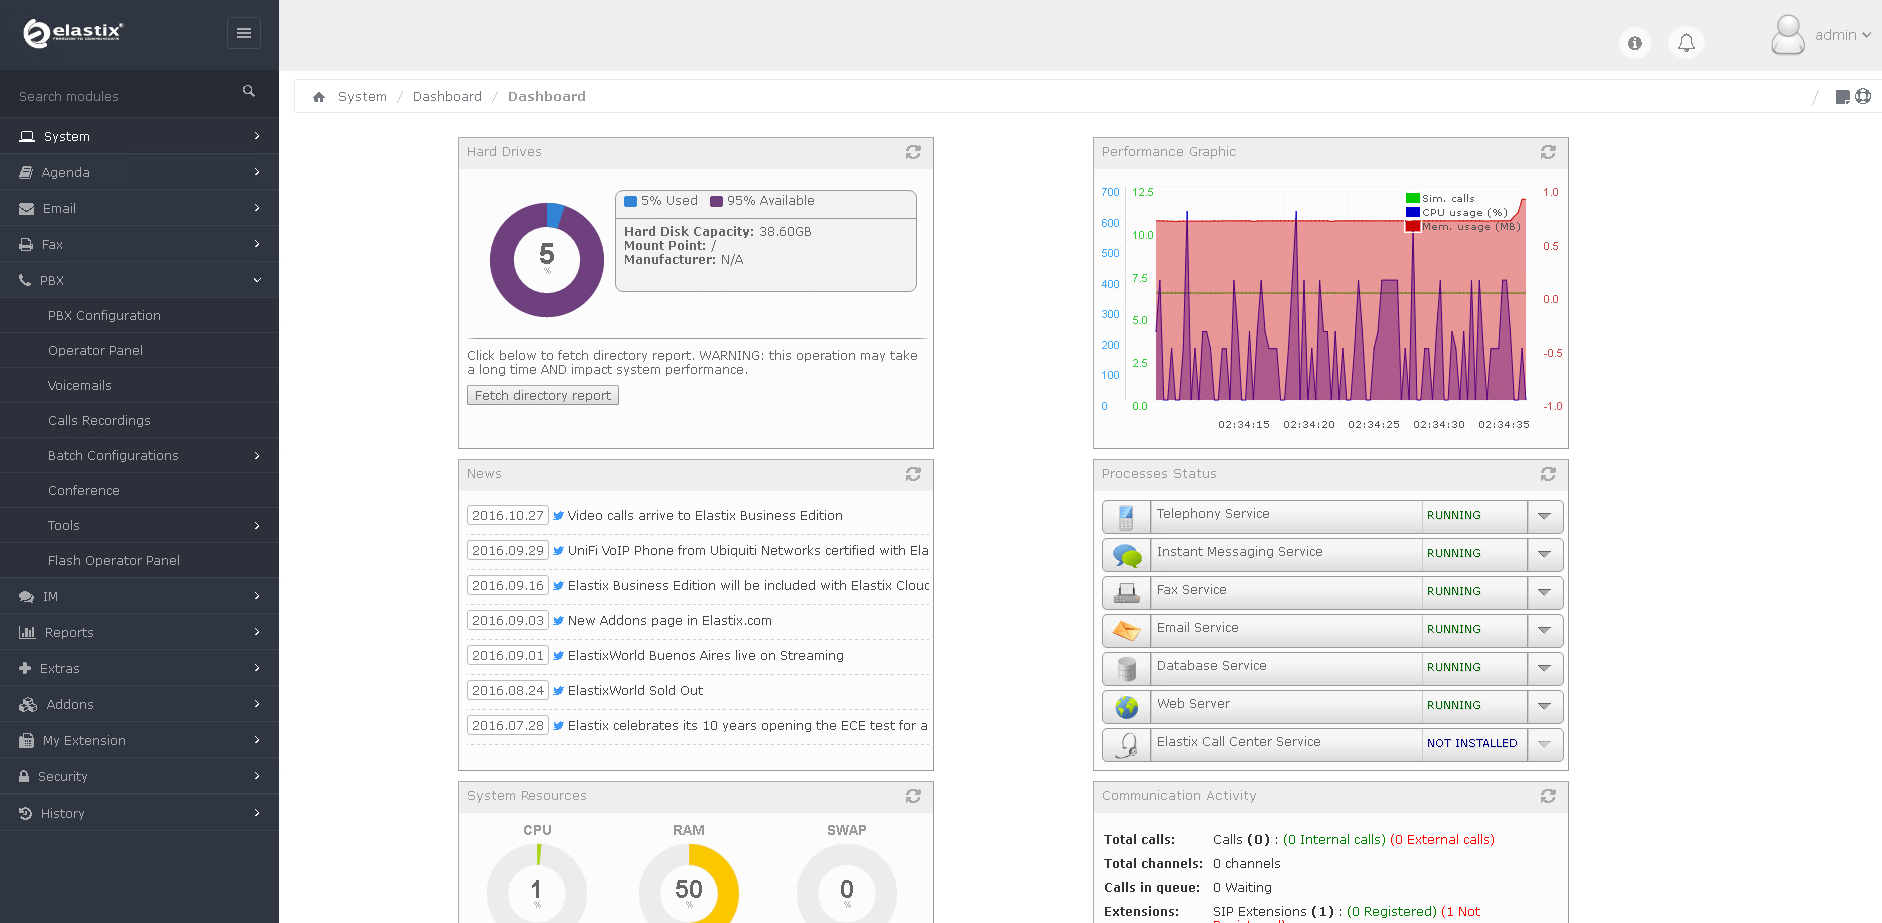
Task: Select Operator Panel in sidebar
Action: coord(95,351)
